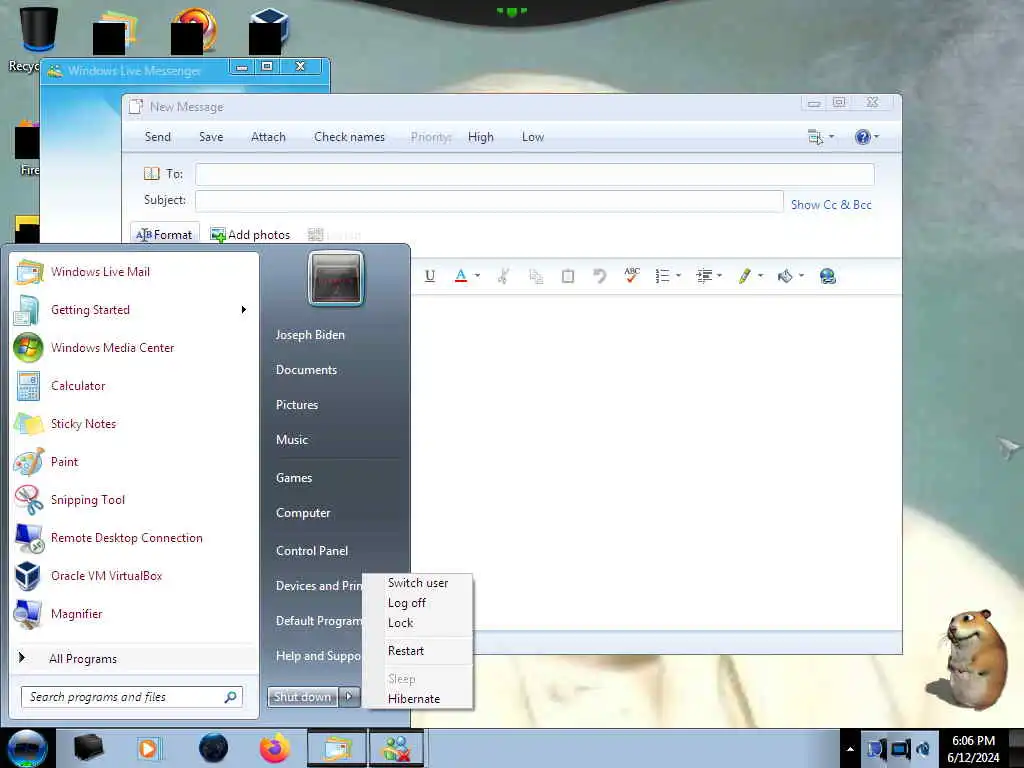Image resolution: width=1024 pixels, height=768 pixels.
Task: Click Check names in the toolbar
Action: pos(349,137)
